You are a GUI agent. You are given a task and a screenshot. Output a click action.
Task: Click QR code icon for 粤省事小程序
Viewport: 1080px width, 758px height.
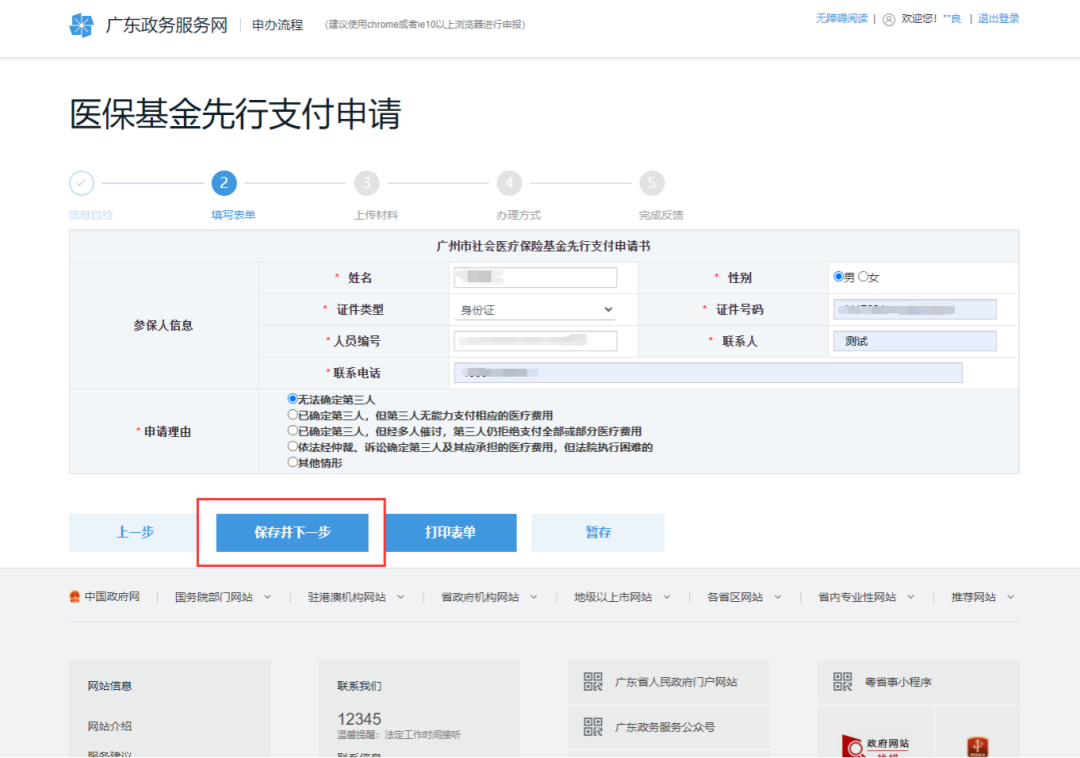842,682
